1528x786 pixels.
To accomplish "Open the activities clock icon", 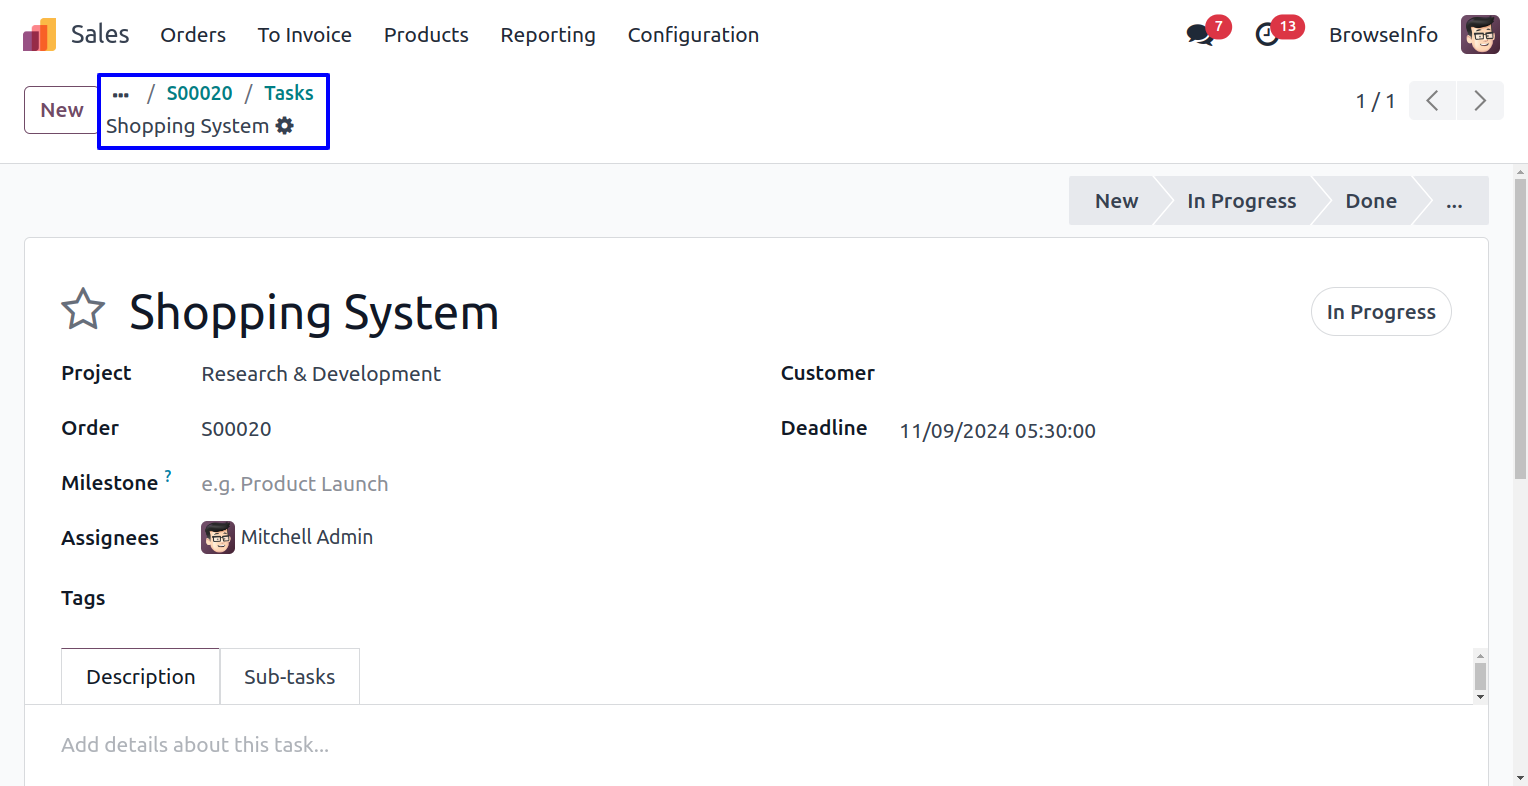I will pyautogui.click(x=1267, y=35).
